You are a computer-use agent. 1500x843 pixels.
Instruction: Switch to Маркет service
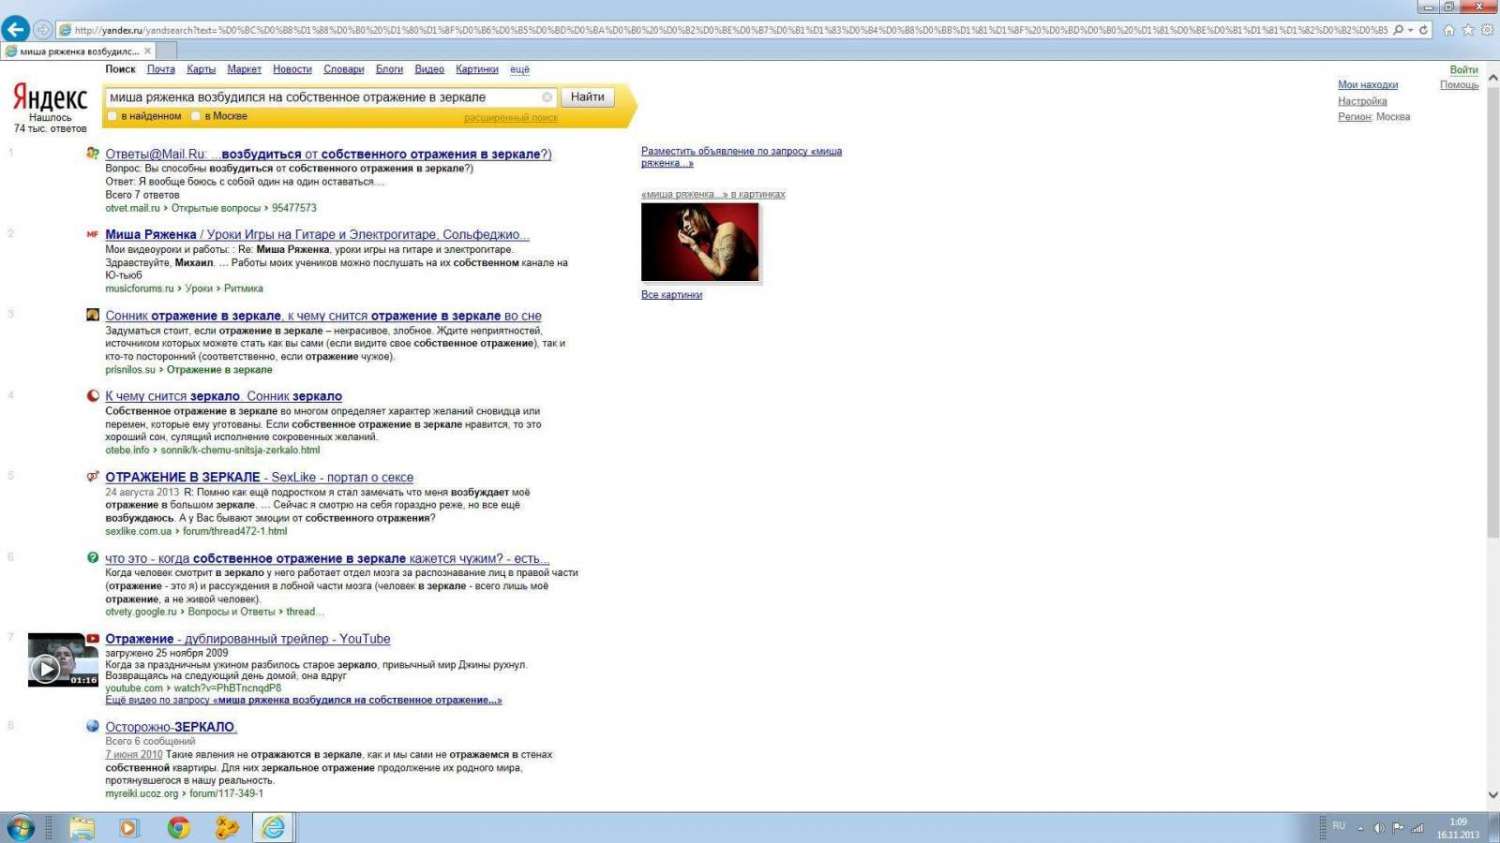point(244,69)
